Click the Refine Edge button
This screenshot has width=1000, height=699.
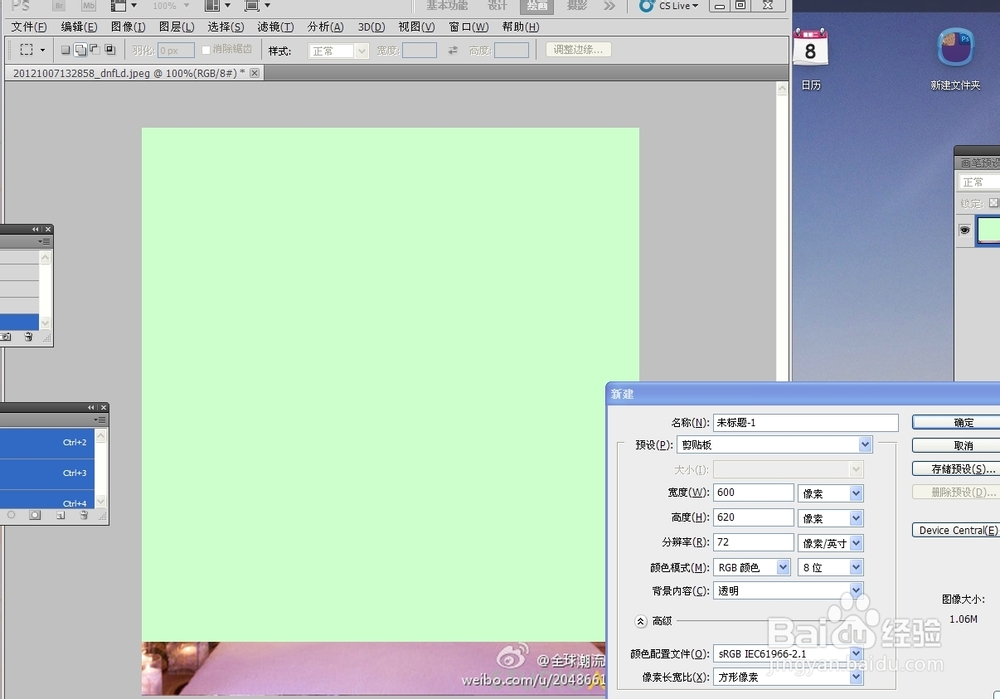[578, 50]
